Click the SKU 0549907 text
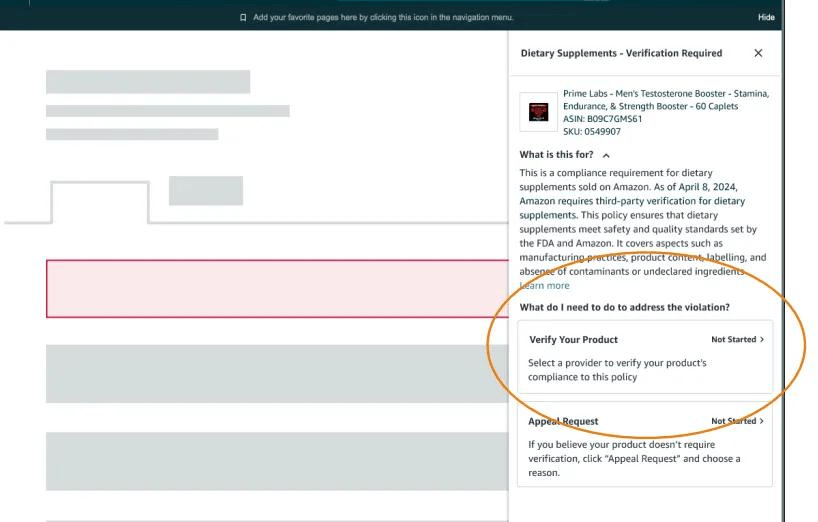This screenshot has width=818, height=522. (591, 131)
